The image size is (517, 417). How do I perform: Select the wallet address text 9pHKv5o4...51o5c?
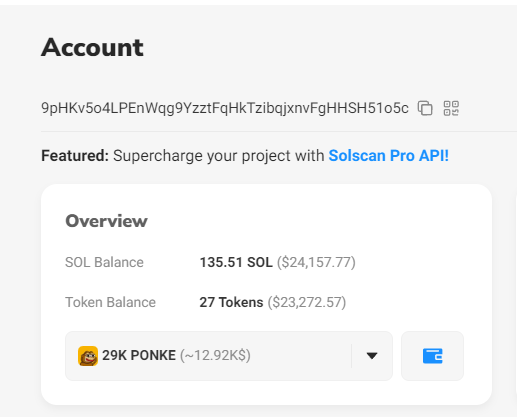225,108
